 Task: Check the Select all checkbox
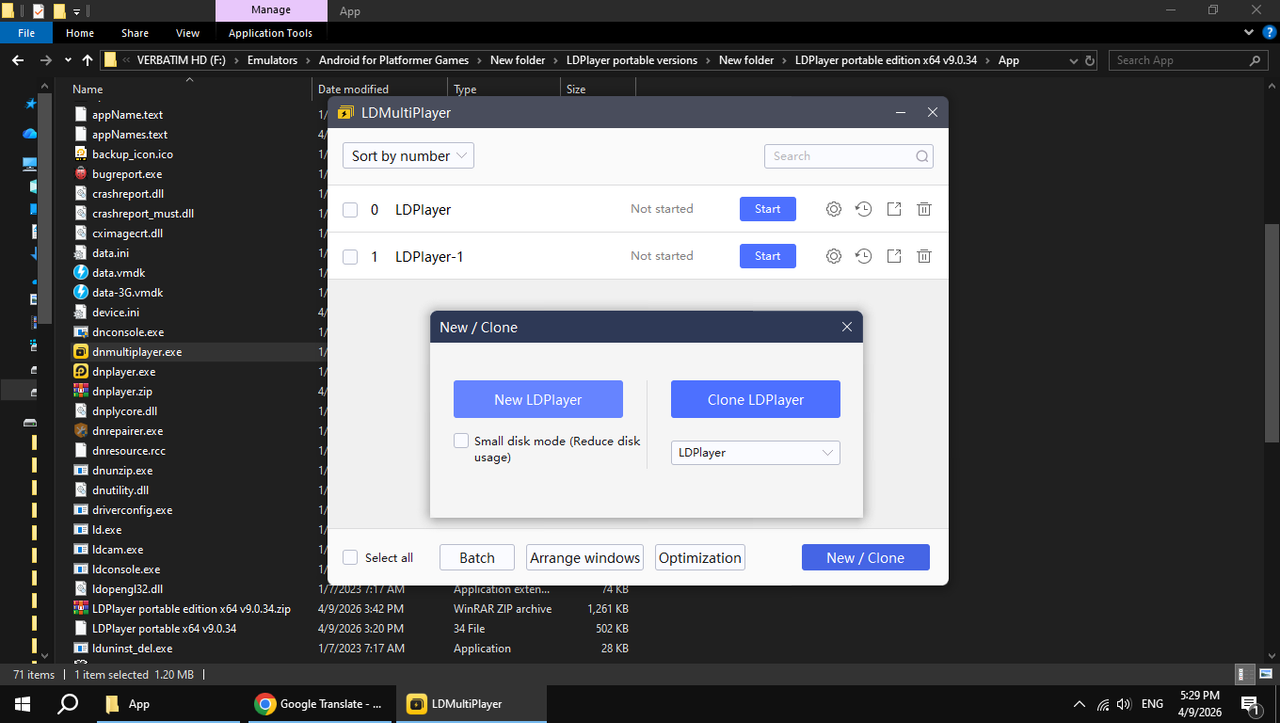click(x=350, y=557)
